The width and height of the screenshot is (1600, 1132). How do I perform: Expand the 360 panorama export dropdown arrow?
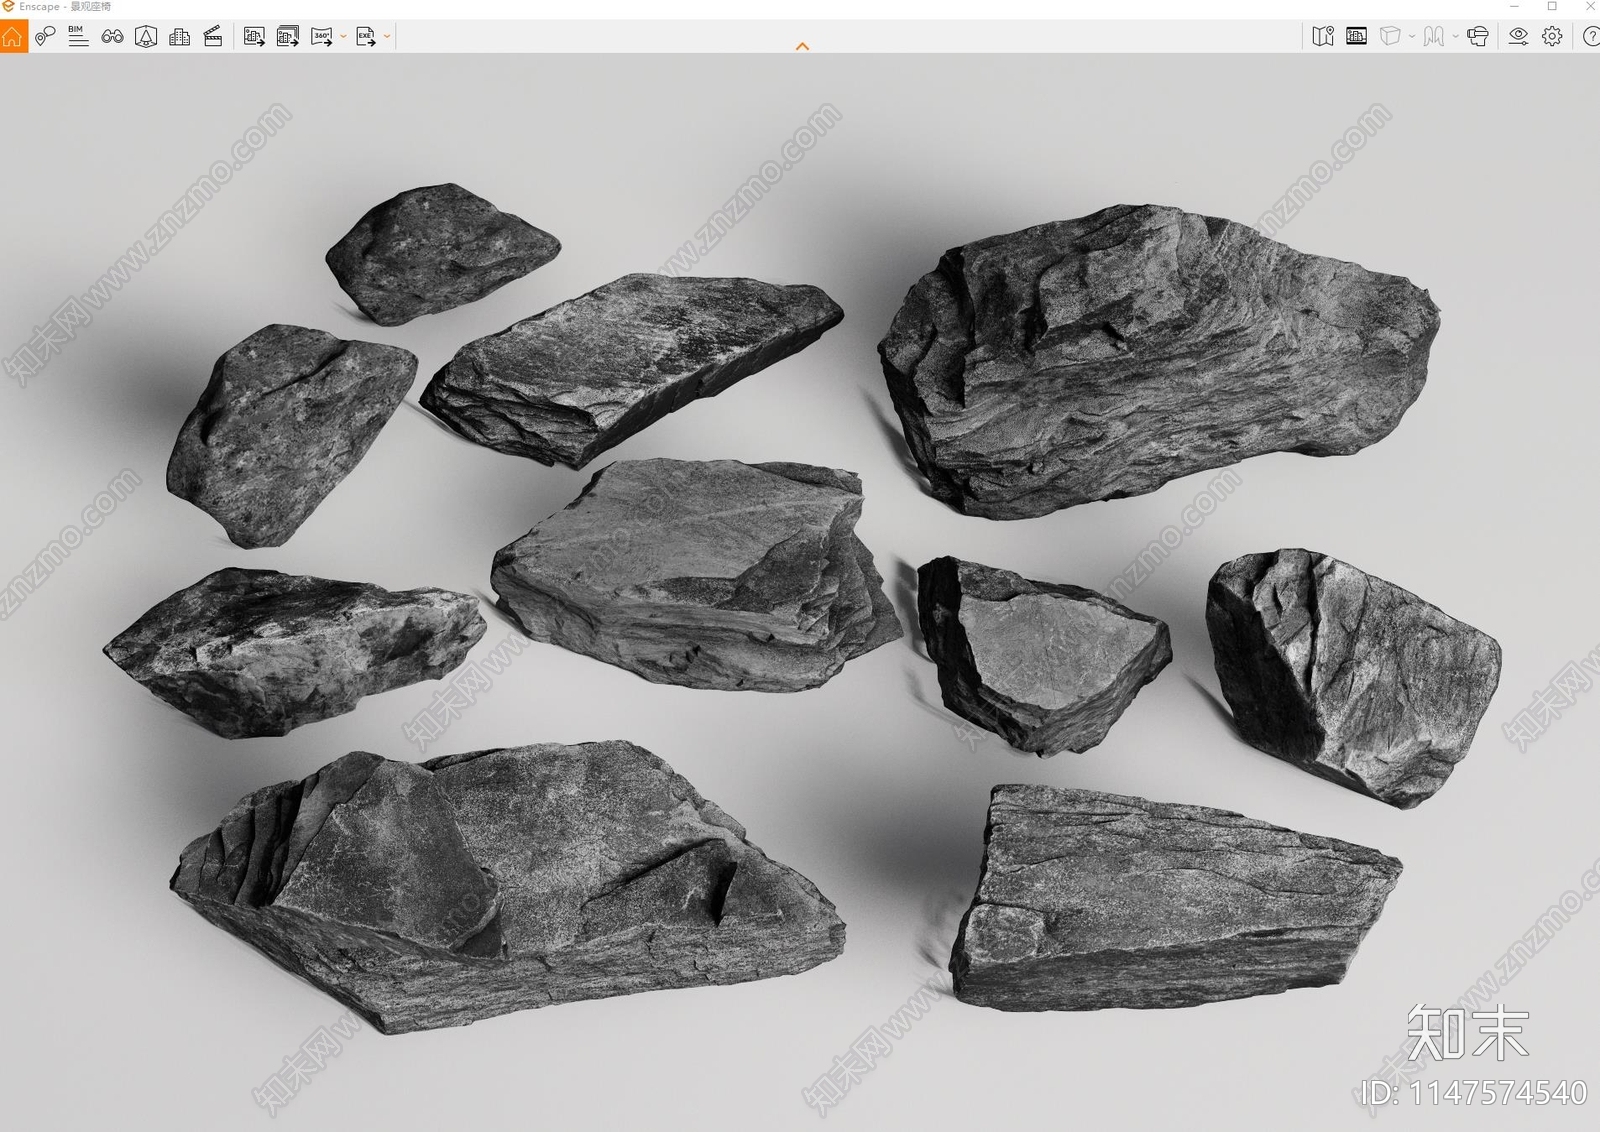(x=343, y=37)
